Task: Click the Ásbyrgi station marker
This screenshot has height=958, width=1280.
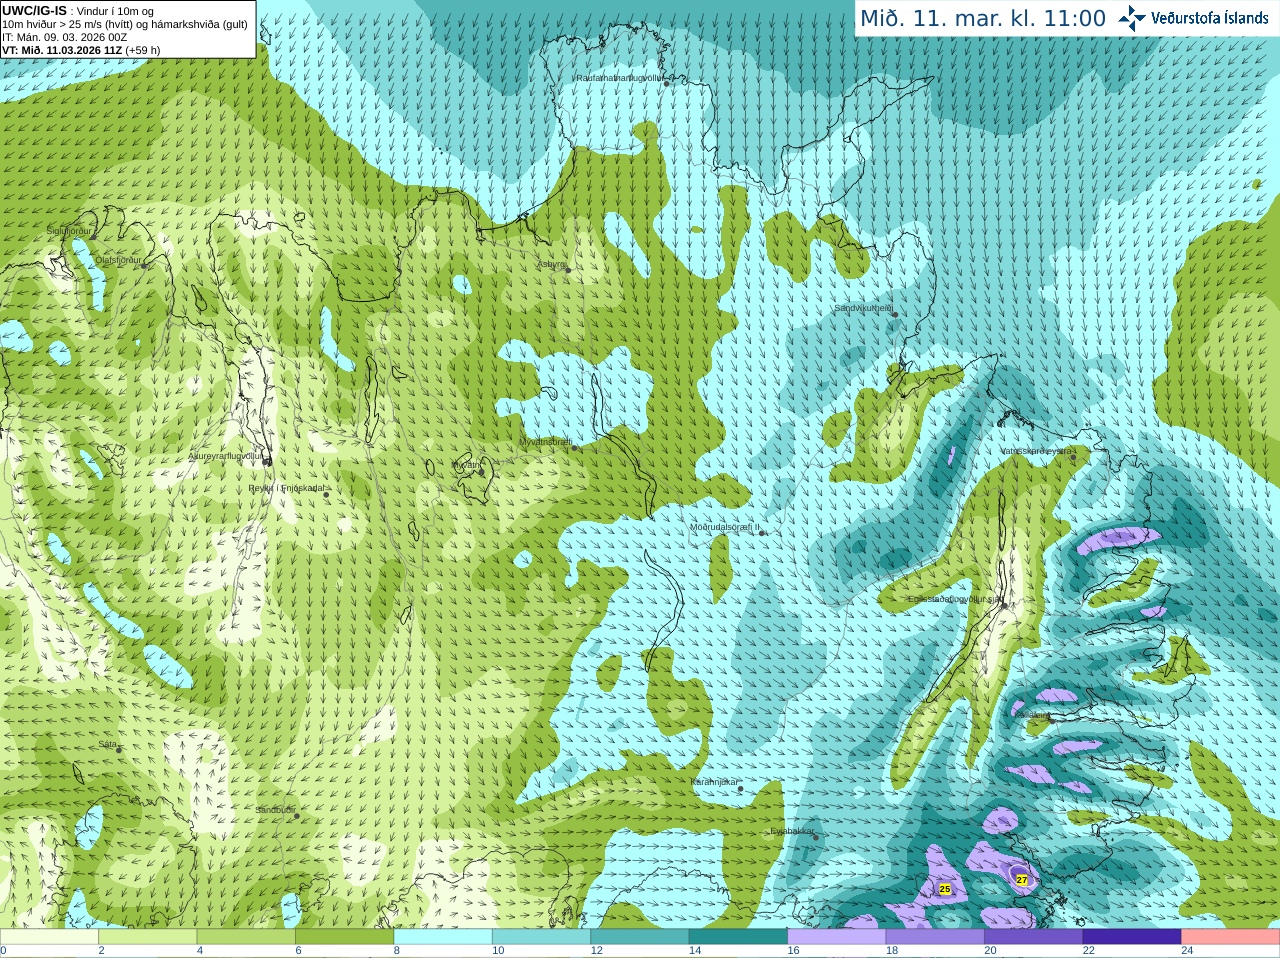Action: [x=568, y=270]
